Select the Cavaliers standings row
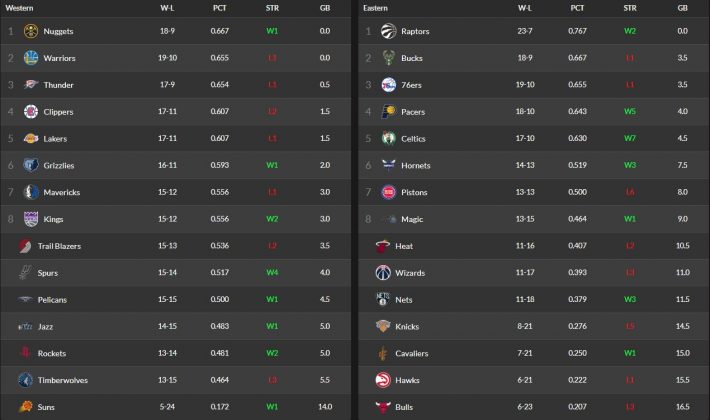The height and width of the screenshot is (420, 710). coord(532,353)
